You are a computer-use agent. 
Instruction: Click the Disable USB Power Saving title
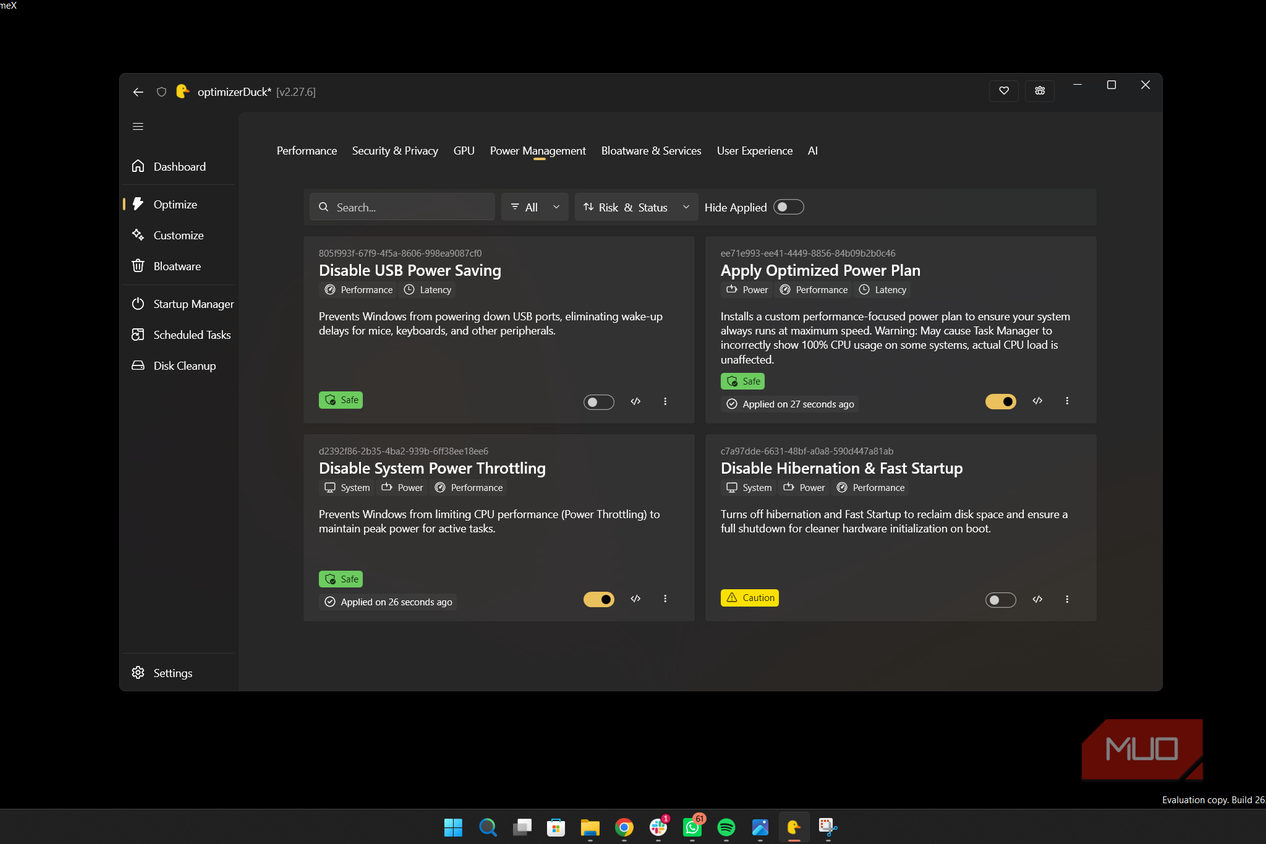click(x=410, y=270)
